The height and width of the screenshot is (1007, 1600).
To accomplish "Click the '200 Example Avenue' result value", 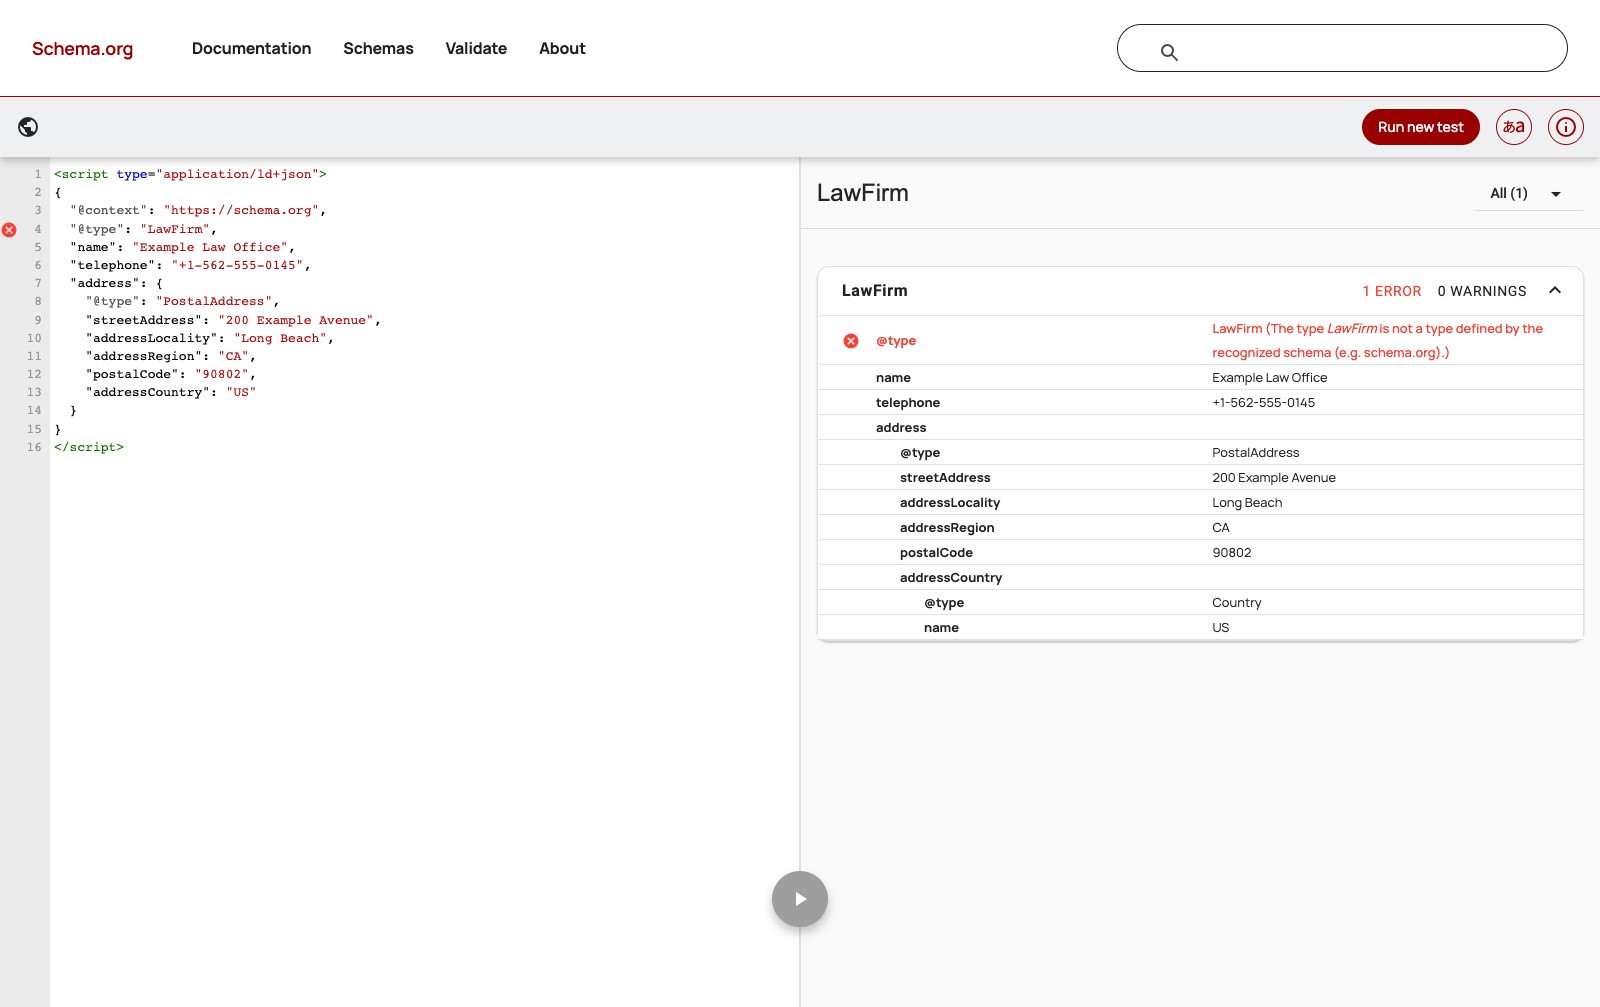I will (1274, 478).
